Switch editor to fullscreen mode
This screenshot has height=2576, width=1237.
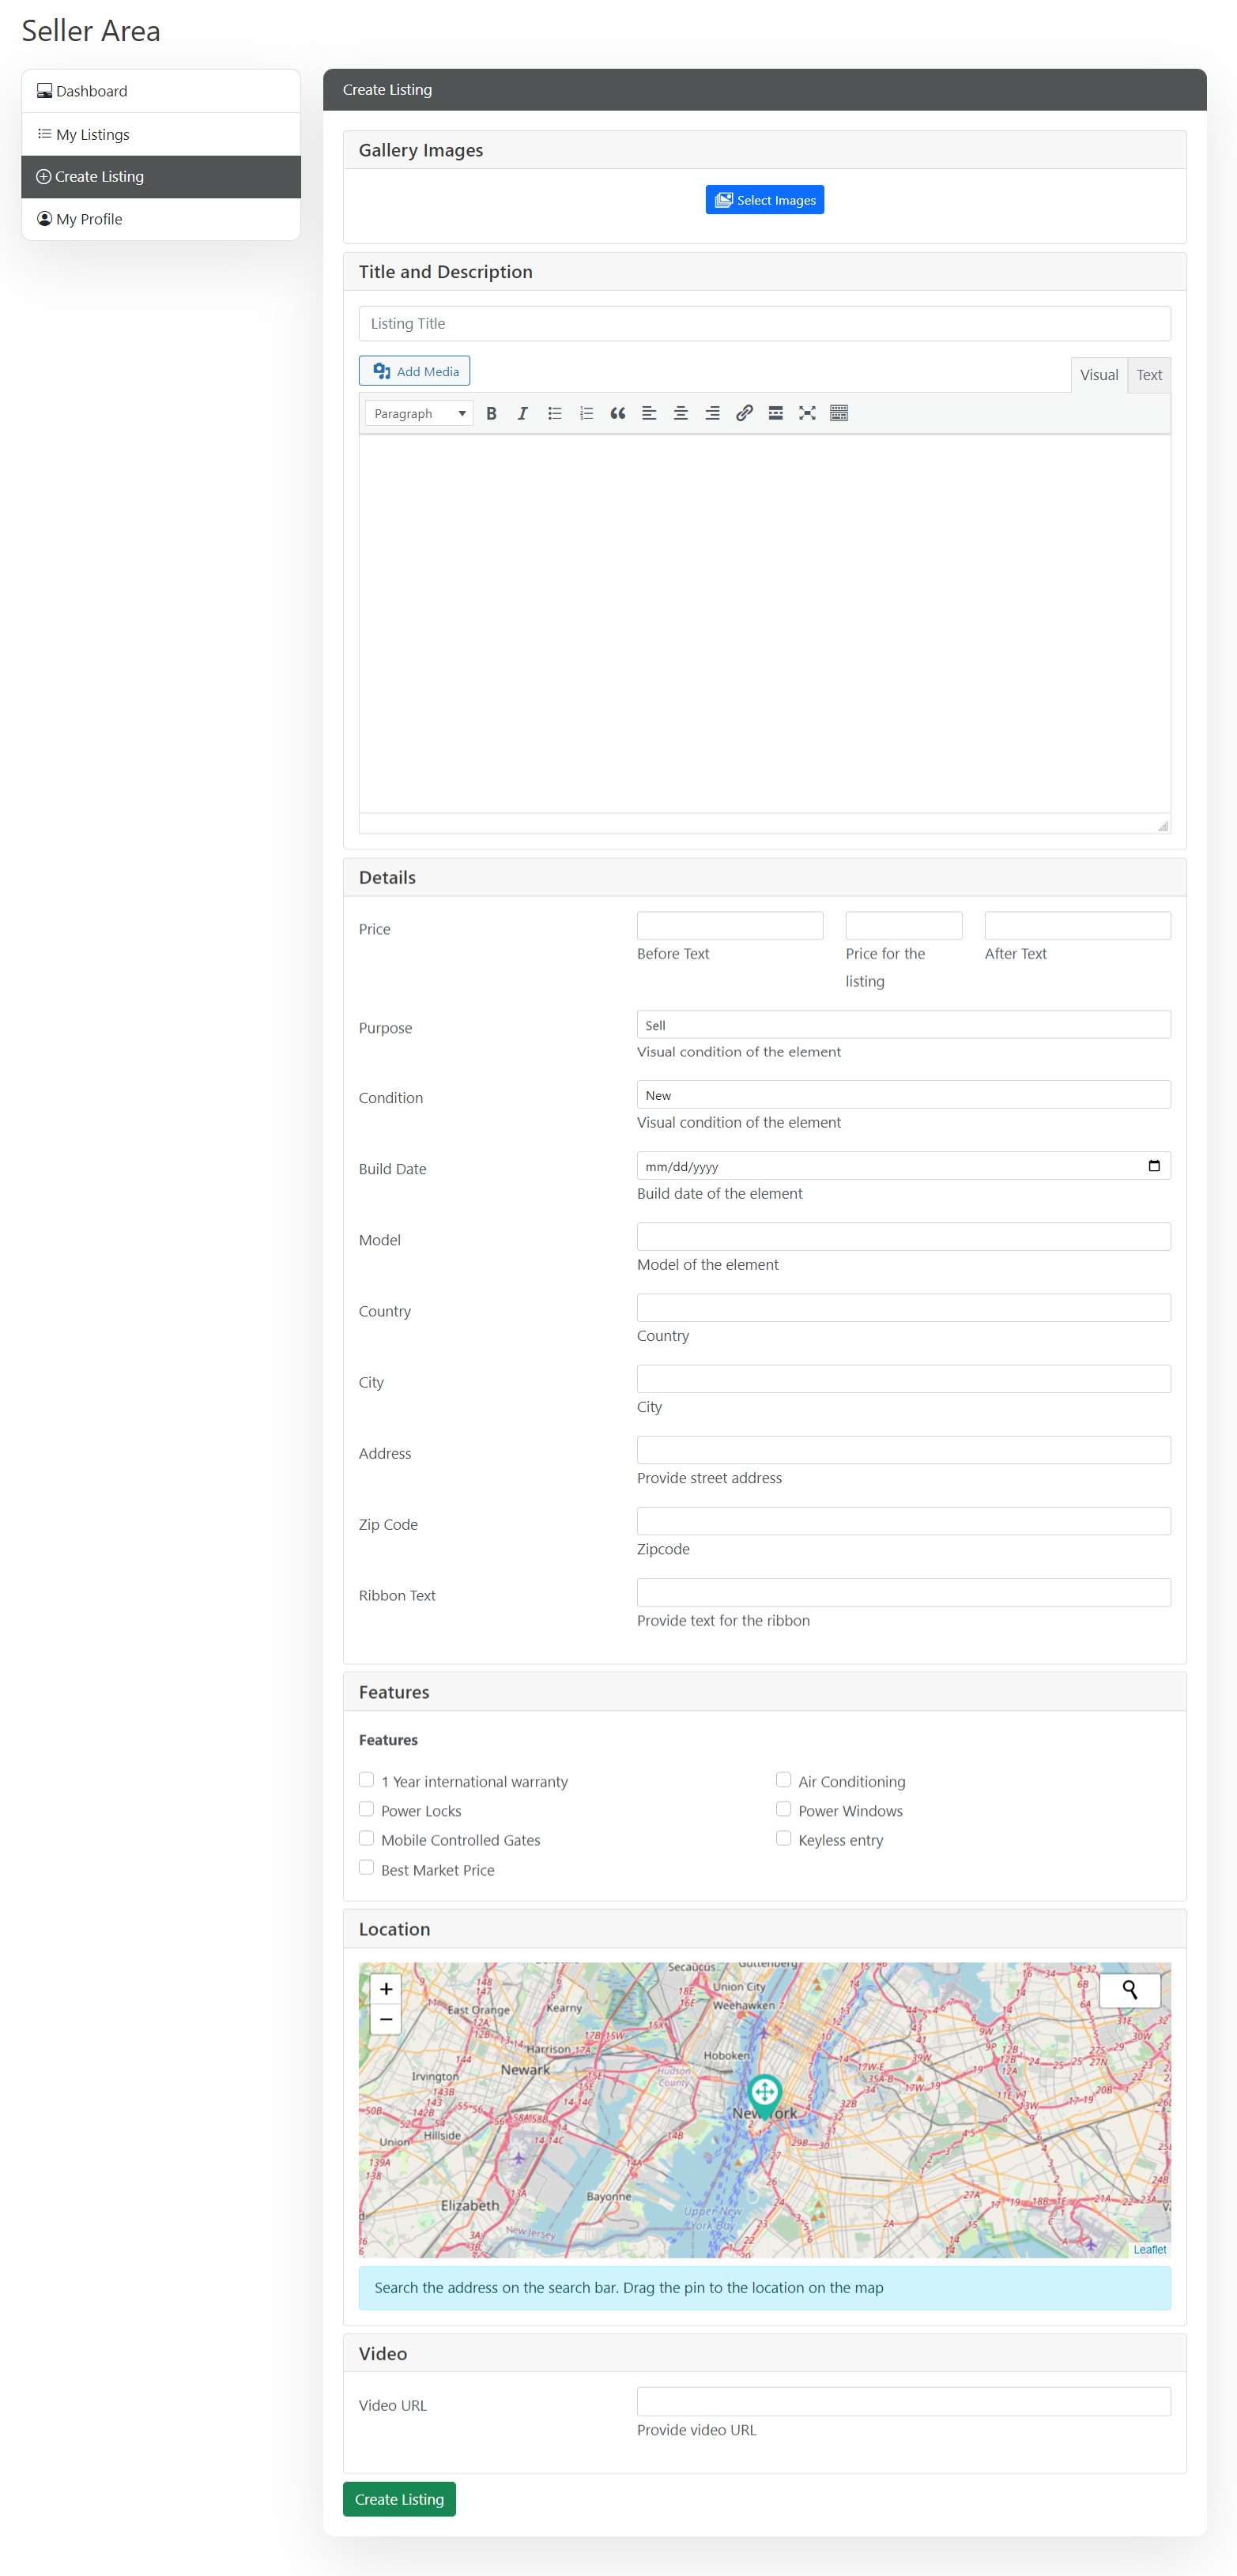807,413
